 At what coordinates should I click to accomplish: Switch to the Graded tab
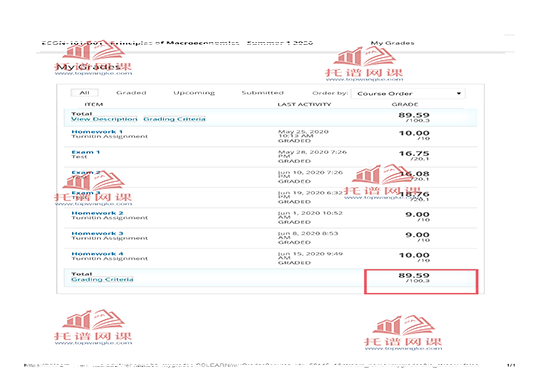[x=131, y=93]
